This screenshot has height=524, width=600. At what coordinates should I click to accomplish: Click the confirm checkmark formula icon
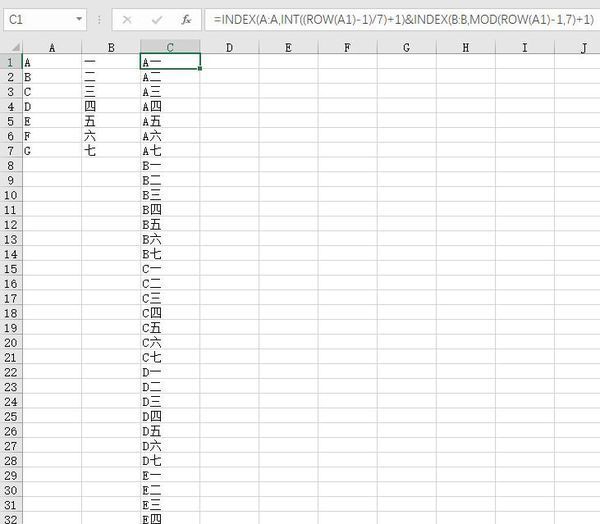157,20
